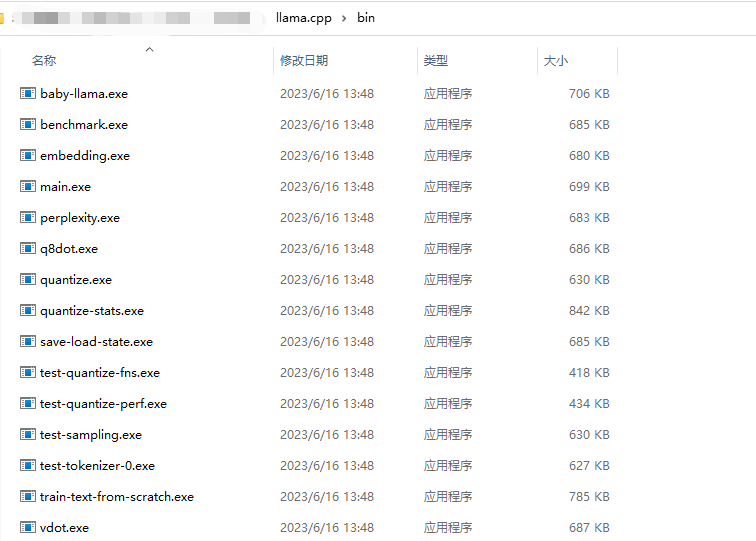Click the baby-llama.exe file icon
This screenshot has height=541, width=756.
pos(27,93)
